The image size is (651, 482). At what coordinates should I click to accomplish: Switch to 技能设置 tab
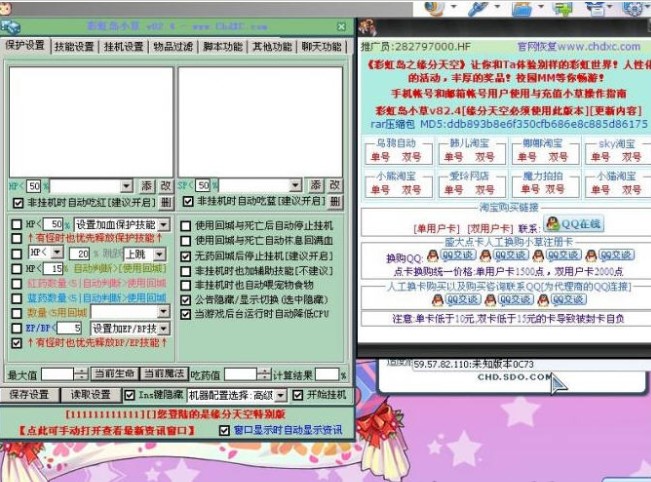click(74, 46)
